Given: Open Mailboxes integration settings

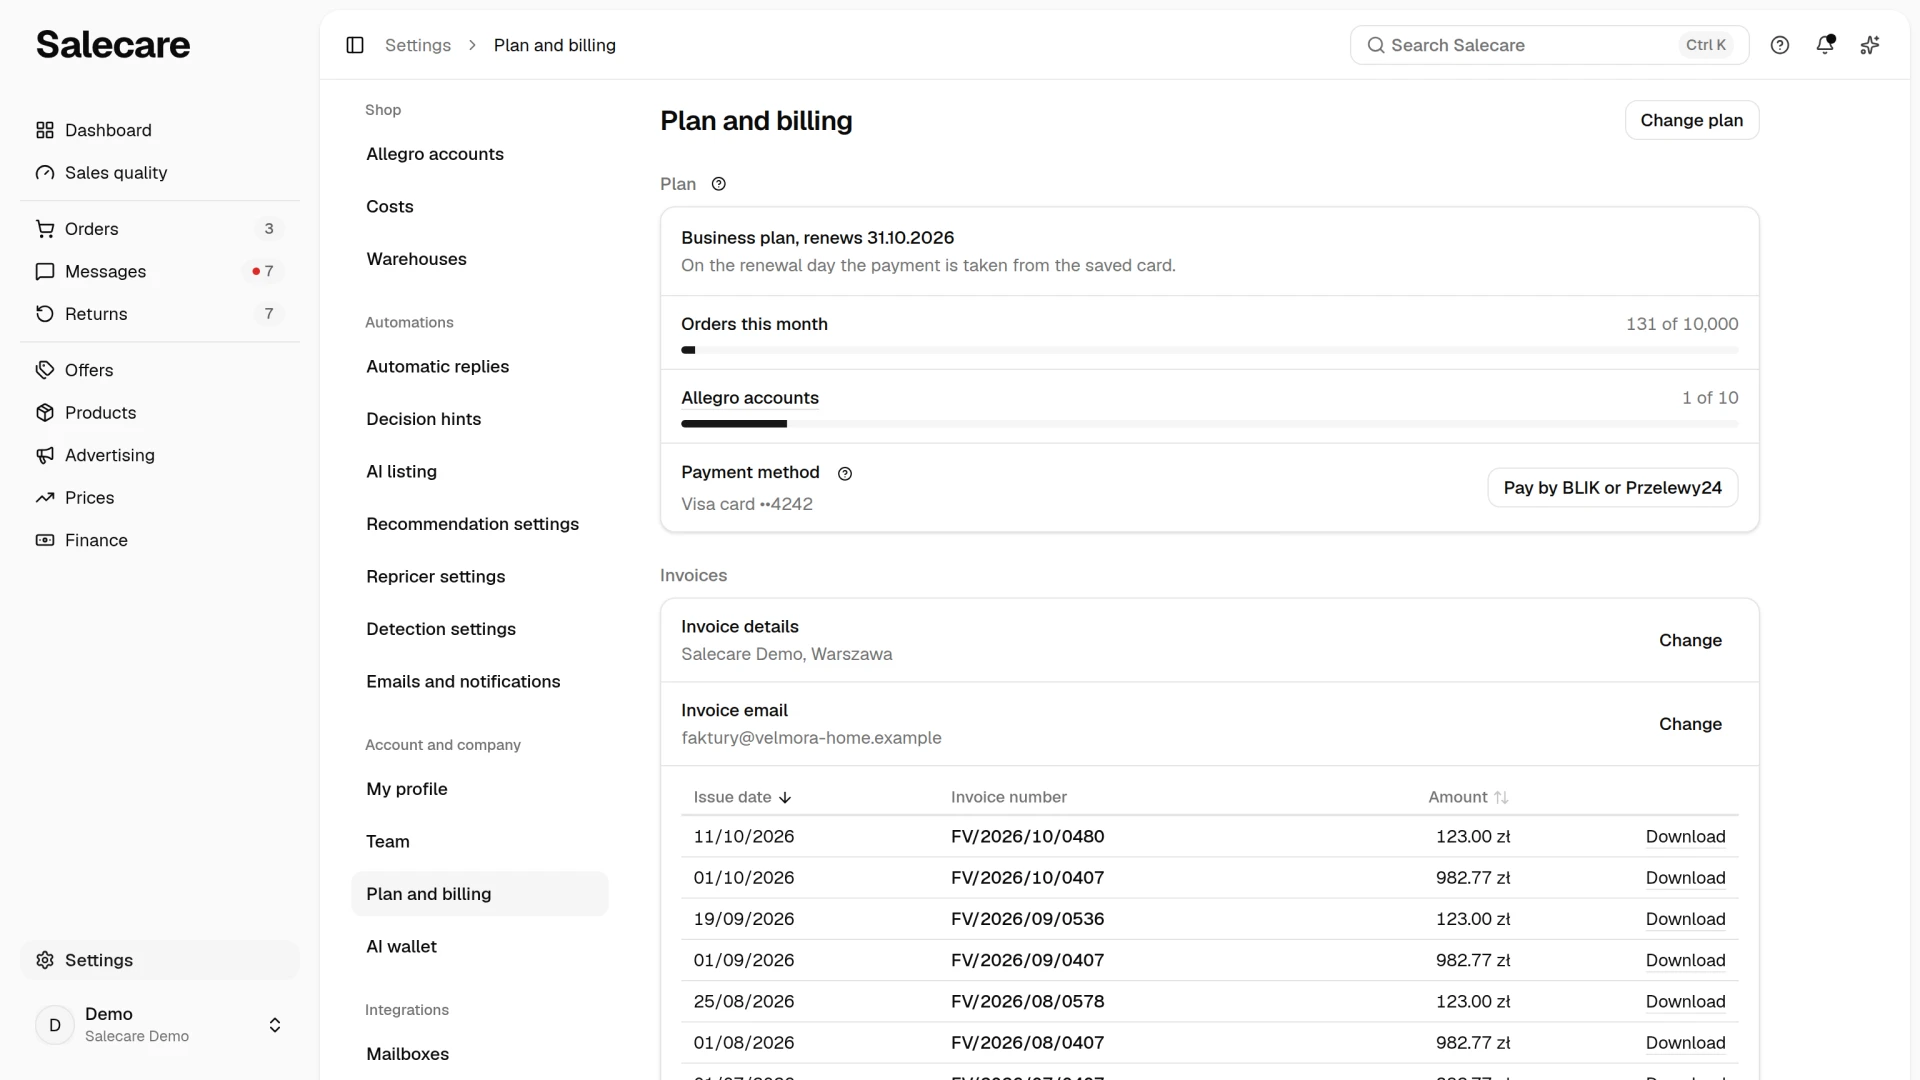Looking at the screenshot, I should click(x=480, y=1054).
